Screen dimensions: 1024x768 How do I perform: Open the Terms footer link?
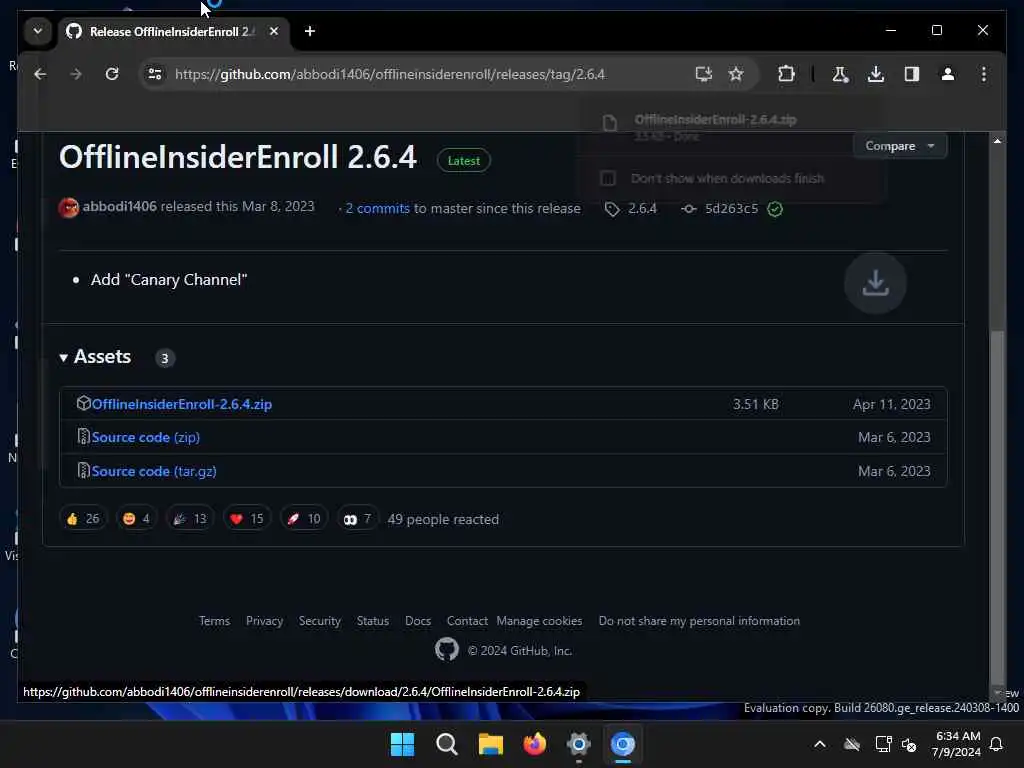pos(214,621)
